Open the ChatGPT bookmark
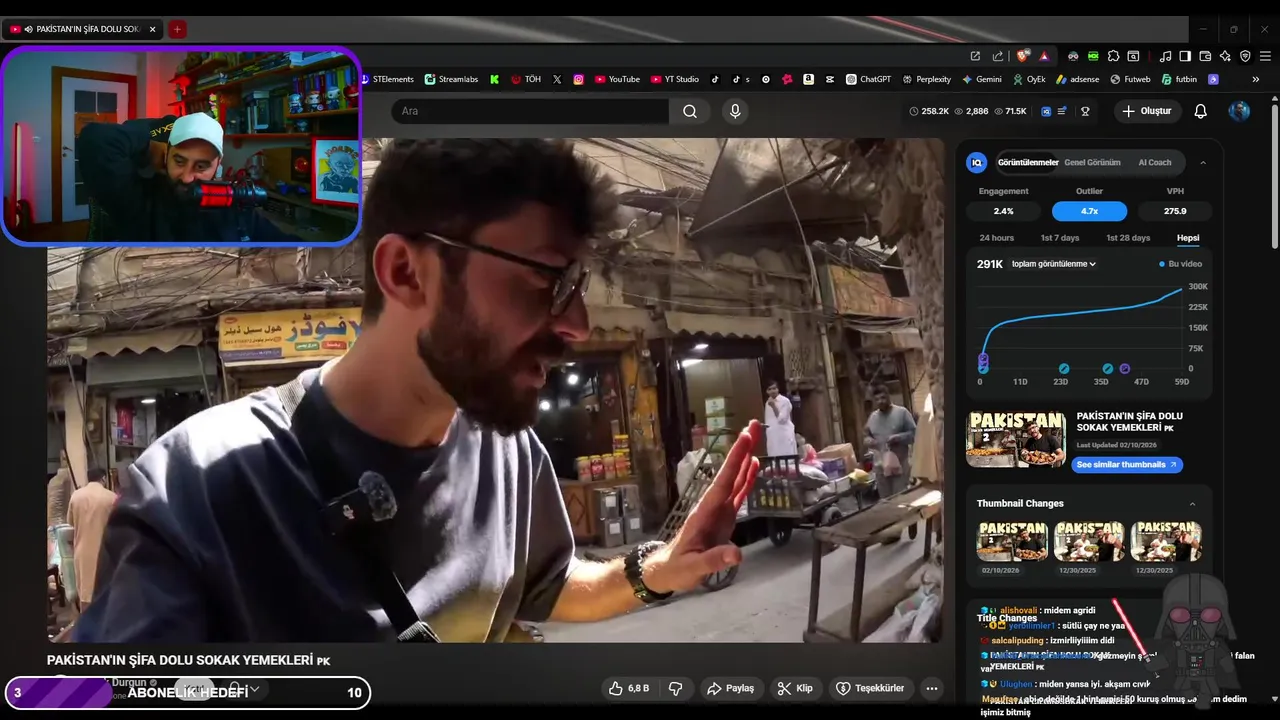 tap(868, 79)
